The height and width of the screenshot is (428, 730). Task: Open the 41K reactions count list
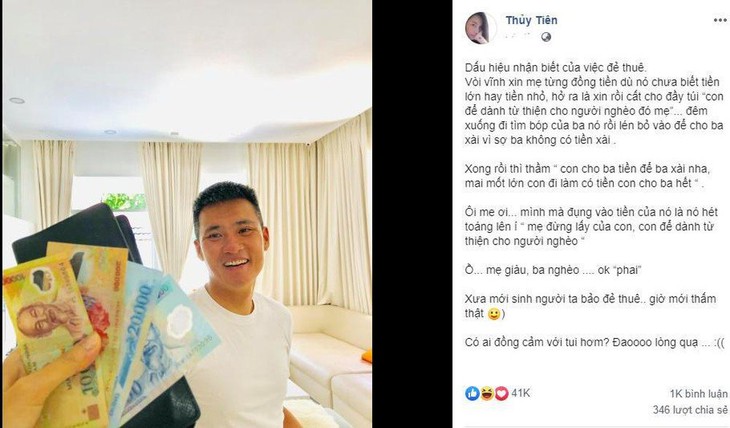(520, 393)
